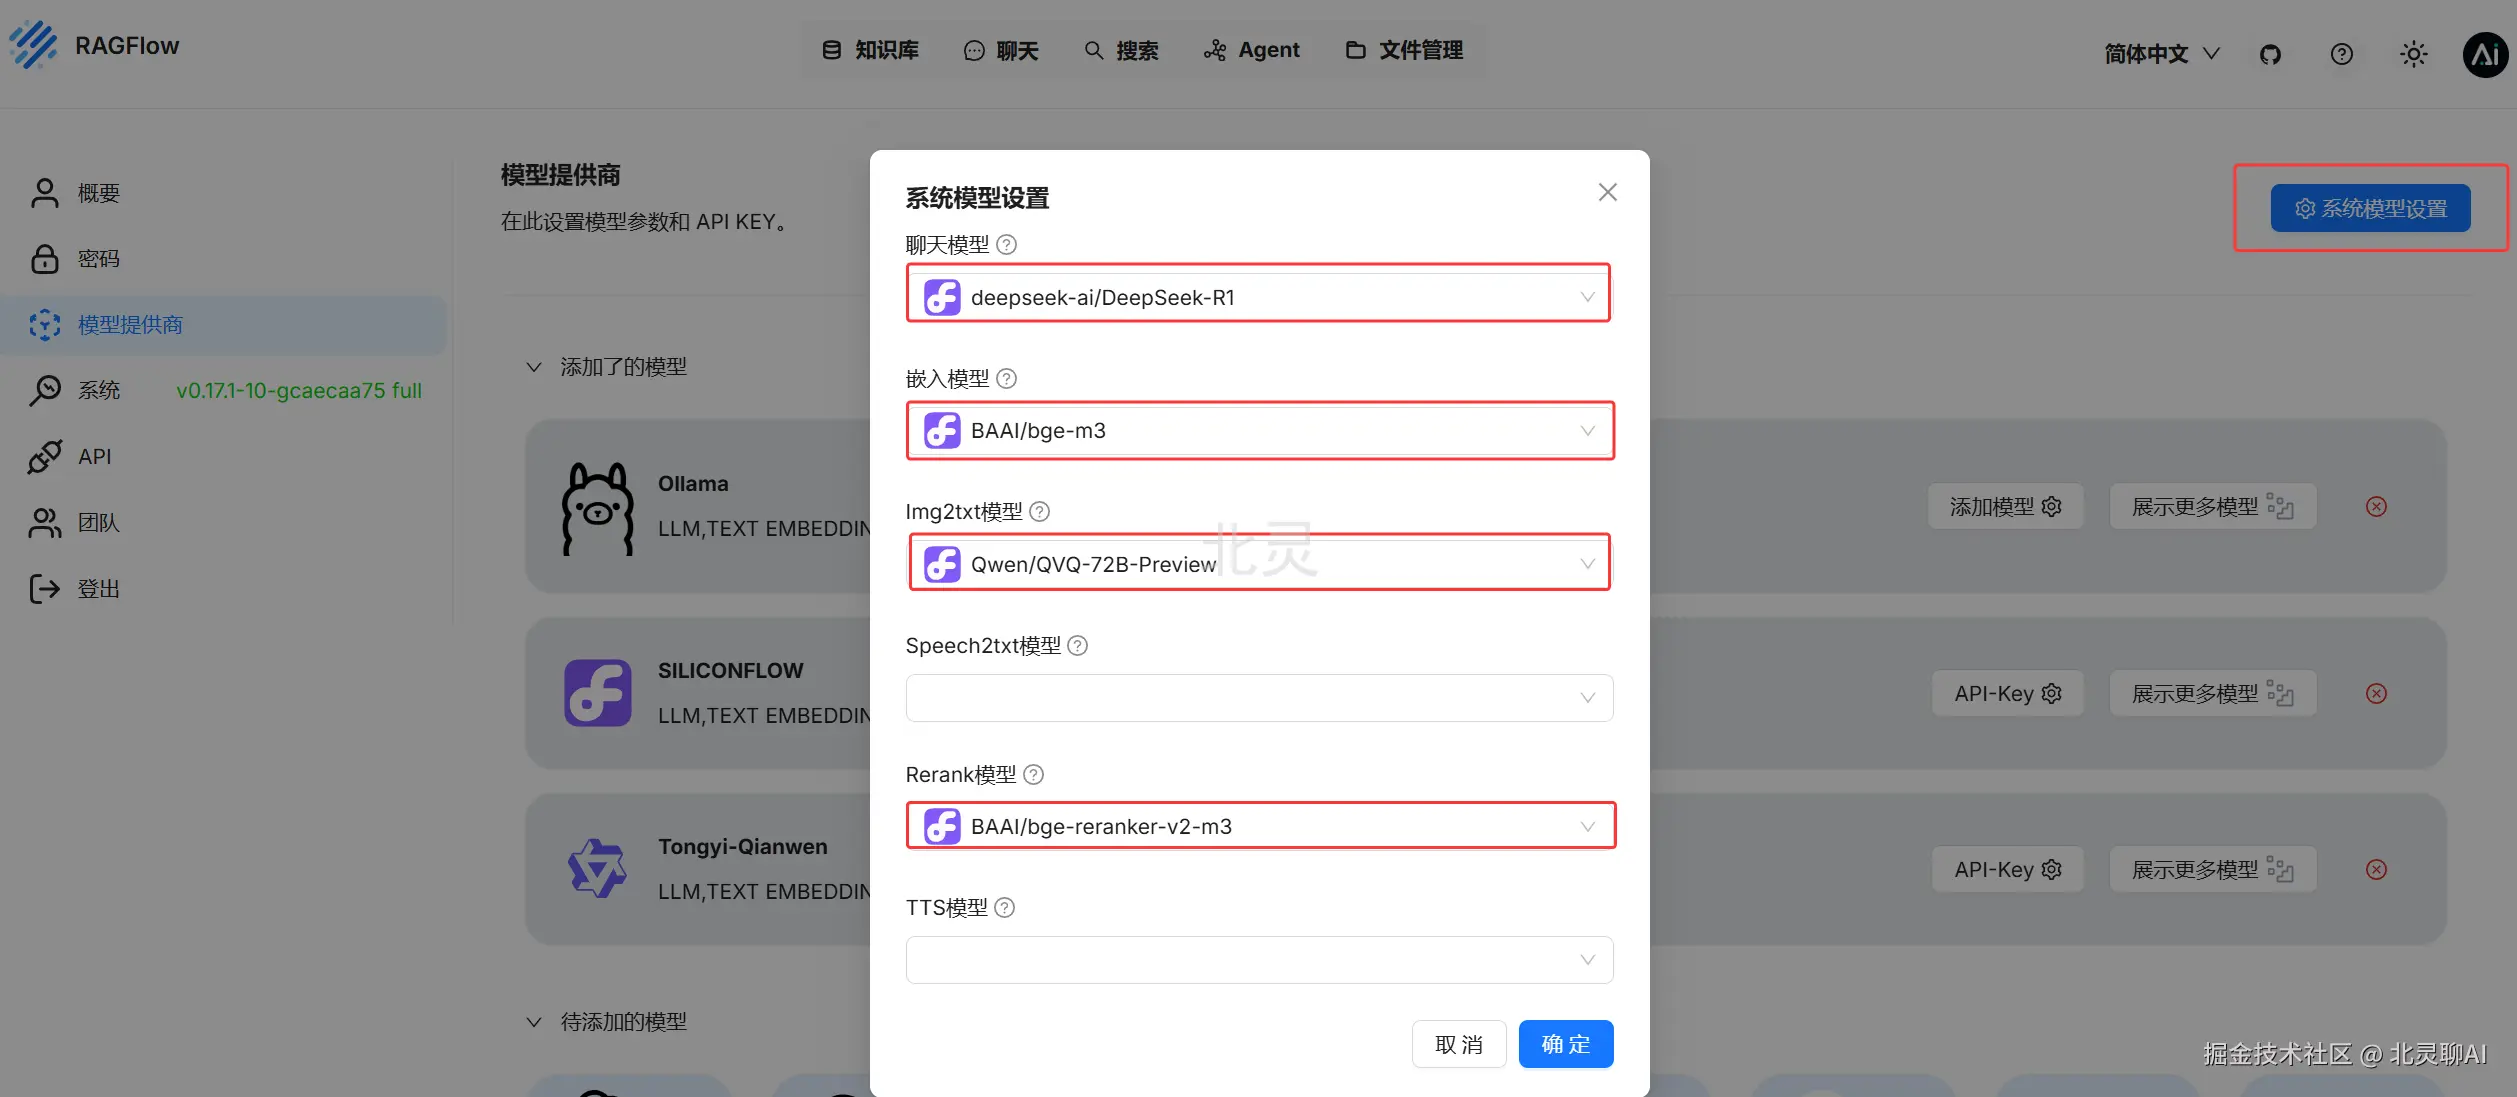Viewport: 2517px width, 1097px height.
Task: Click the 系统模型设置 button
Action: click(x=2370, y=208)
